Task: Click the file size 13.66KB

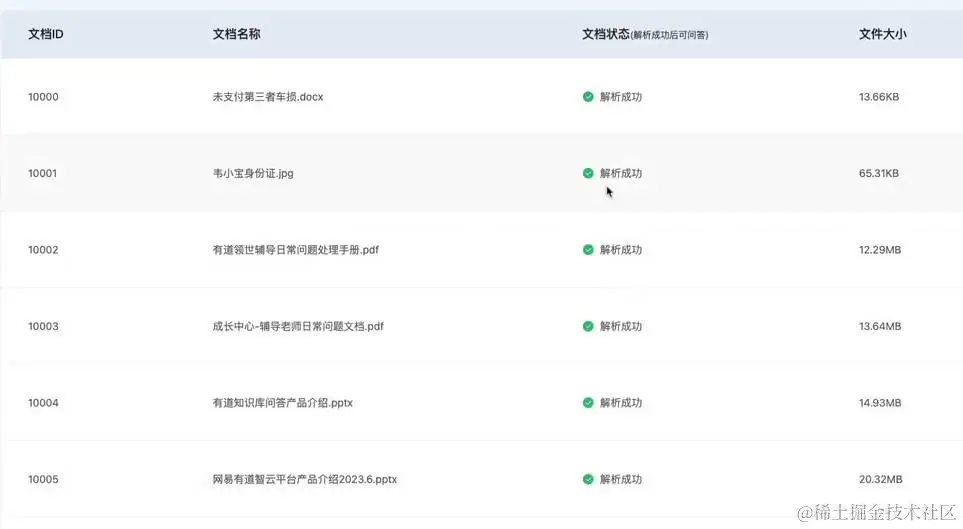Action: 879,96
